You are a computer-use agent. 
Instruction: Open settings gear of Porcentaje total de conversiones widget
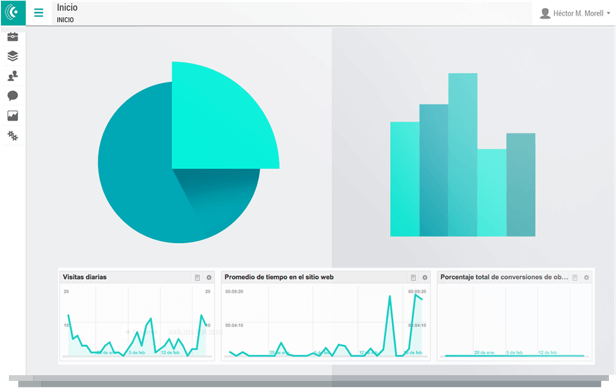(587, 278)
